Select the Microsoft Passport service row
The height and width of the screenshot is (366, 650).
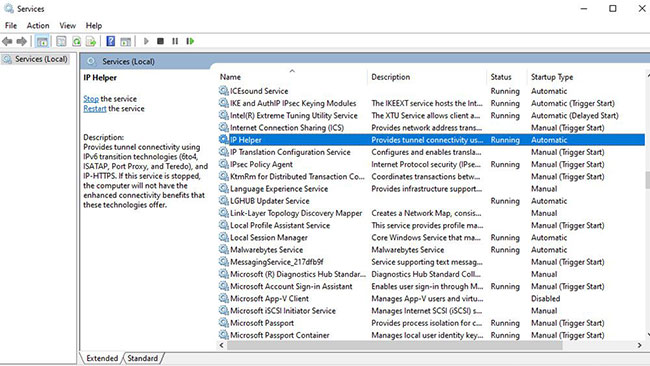coord(431,323)
